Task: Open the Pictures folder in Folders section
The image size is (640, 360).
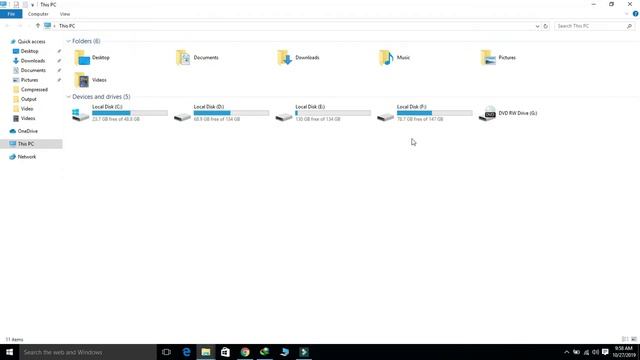Action: [x=498, y=58]
